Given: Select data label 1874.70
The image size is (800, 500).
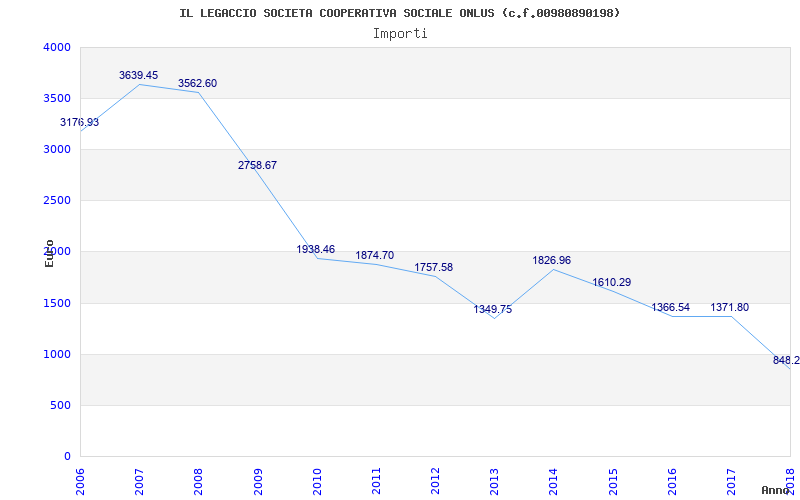Looking at the screenshot, I should tap(375, 256).
